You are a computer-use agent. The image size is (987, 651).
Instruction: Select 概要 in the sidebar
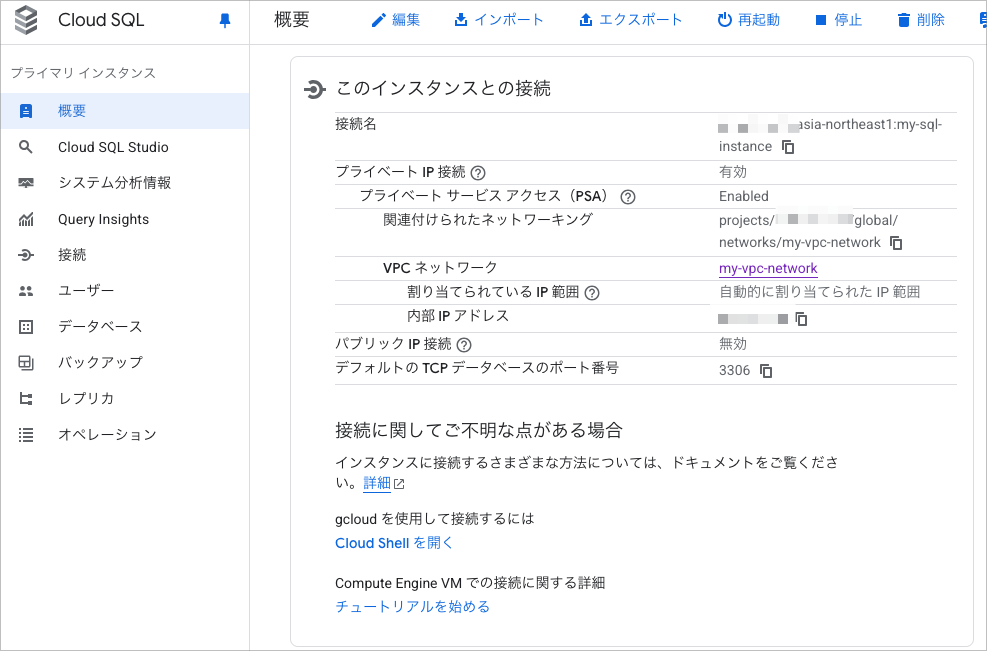click(x=125, y=111)
